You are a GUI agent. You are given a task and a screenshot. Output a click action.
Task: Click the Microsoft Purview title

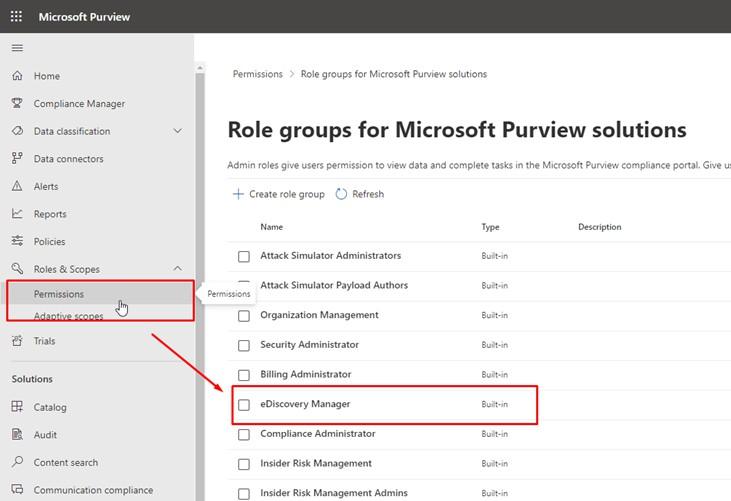tap(84, 17)
